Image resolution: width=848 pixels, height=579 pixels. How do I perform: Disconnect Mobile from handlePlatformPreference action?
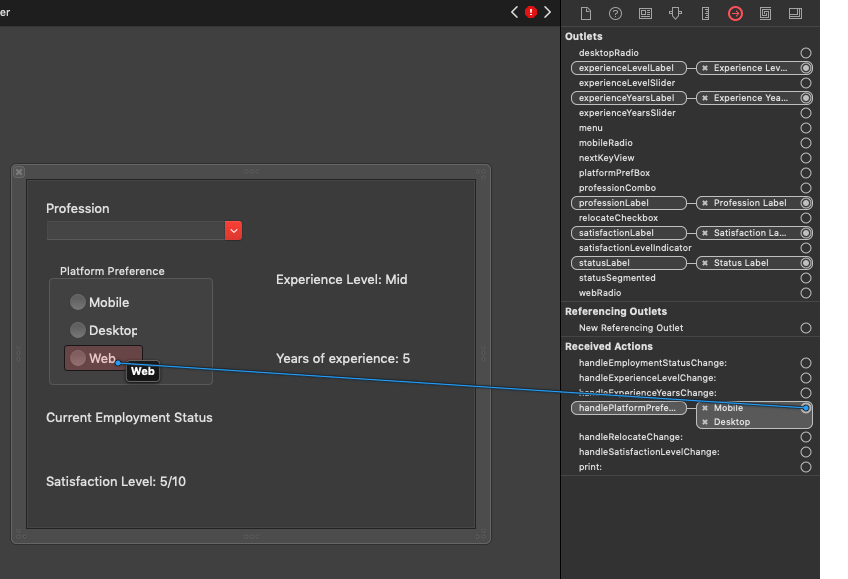pyautogui.click(x=705, y=408)
